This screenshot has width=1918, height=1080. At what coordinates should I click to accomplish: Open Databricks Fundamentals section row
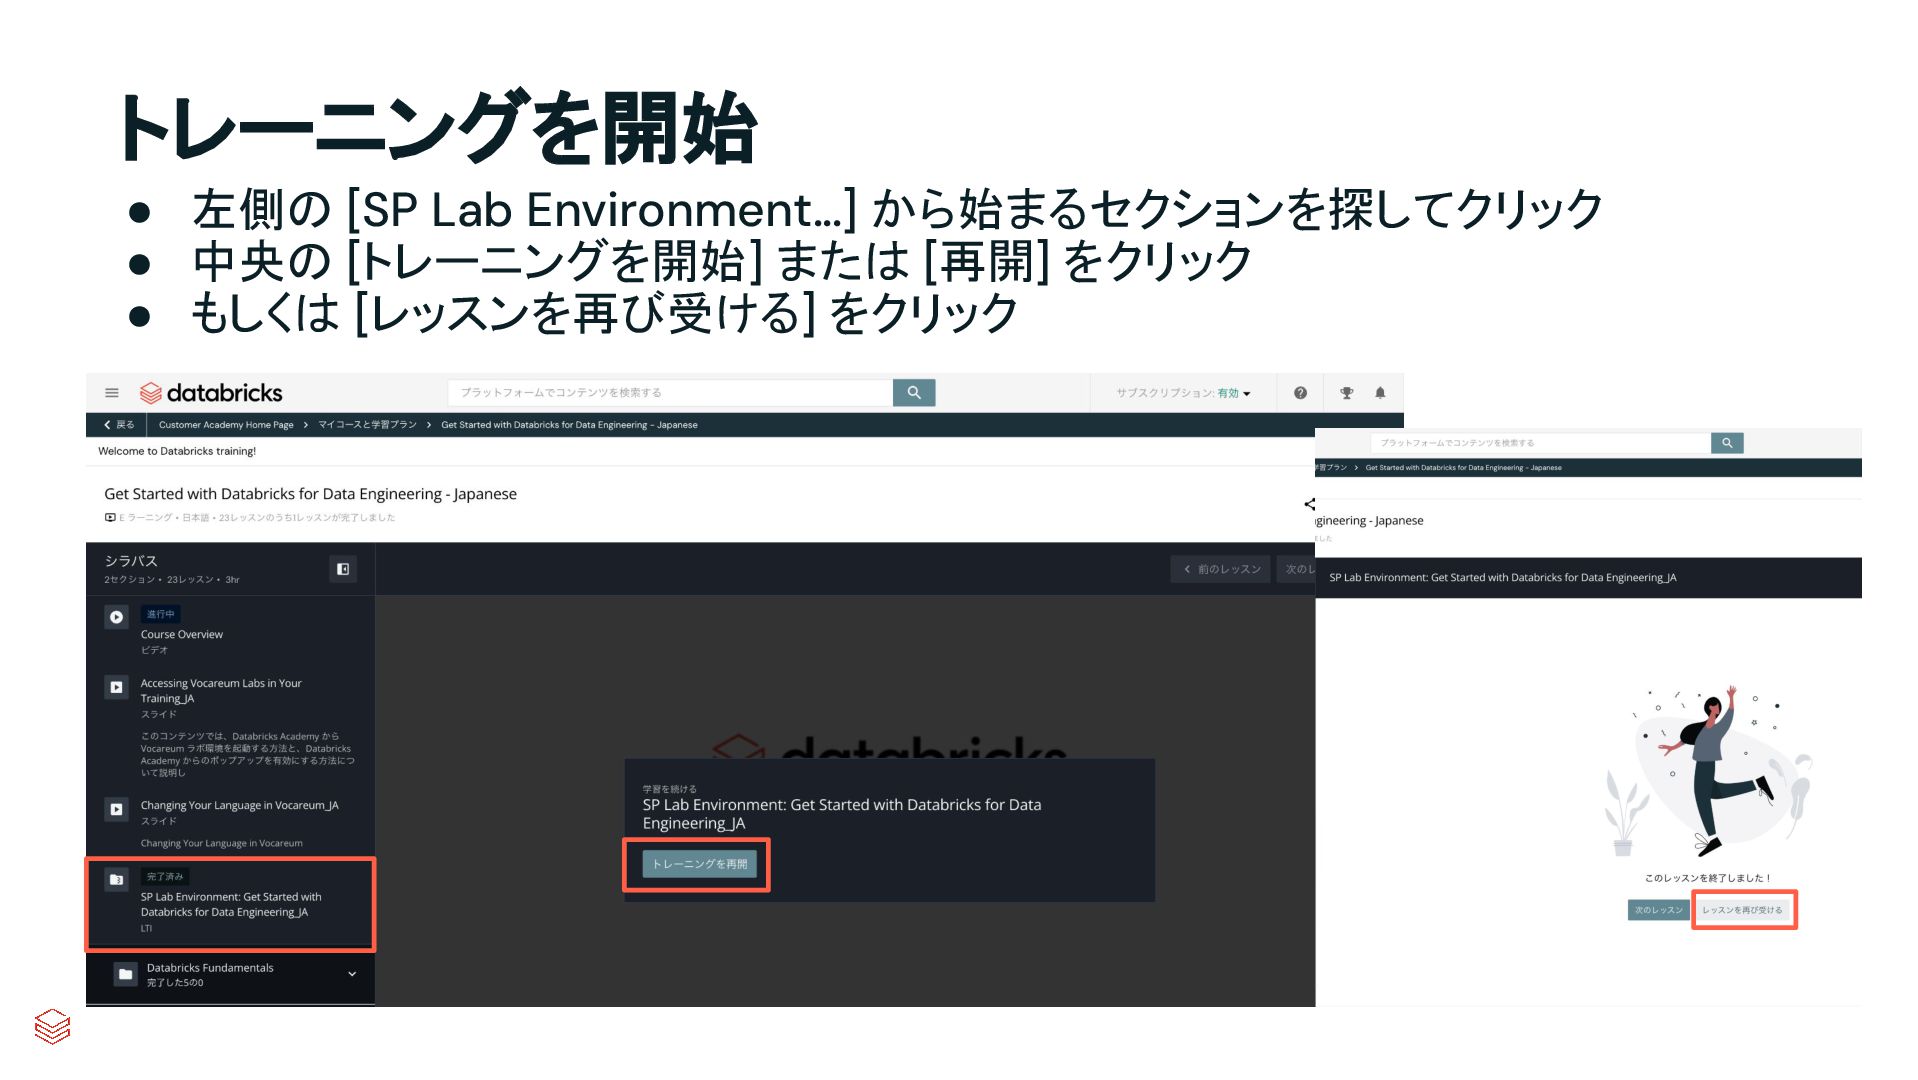[230, 975]
